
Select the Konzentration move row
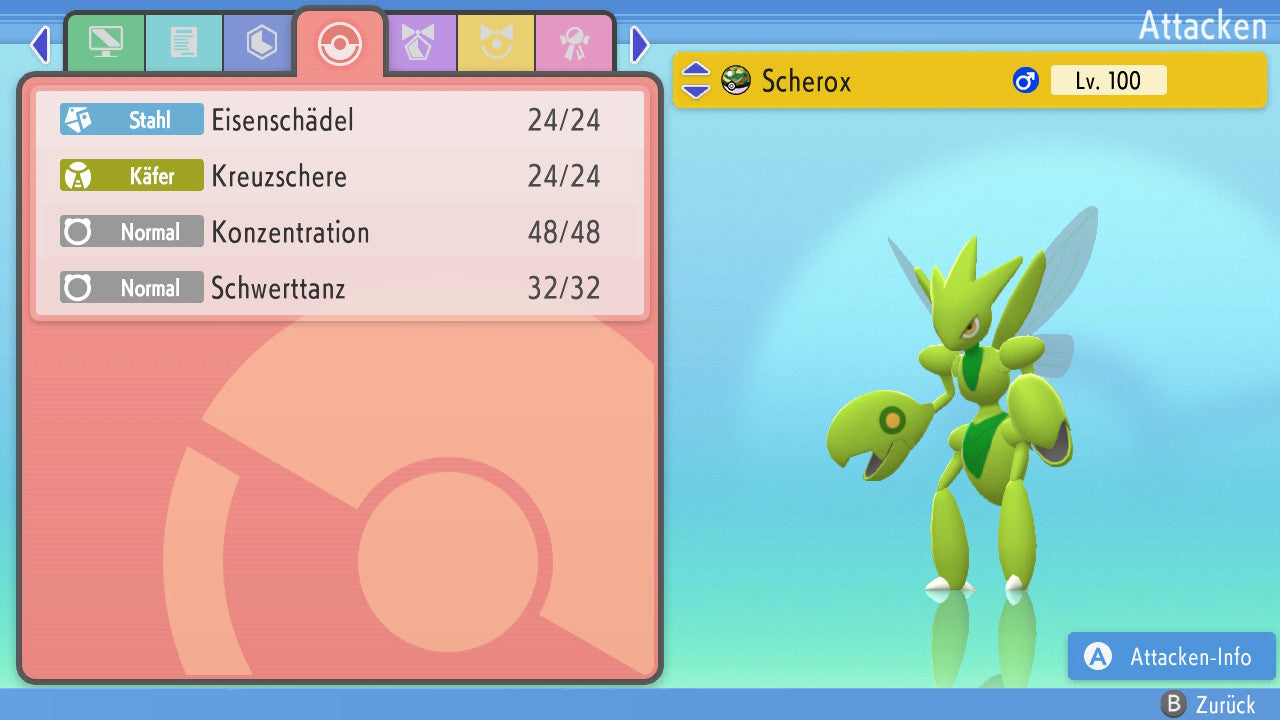click(x=340, y=232)
